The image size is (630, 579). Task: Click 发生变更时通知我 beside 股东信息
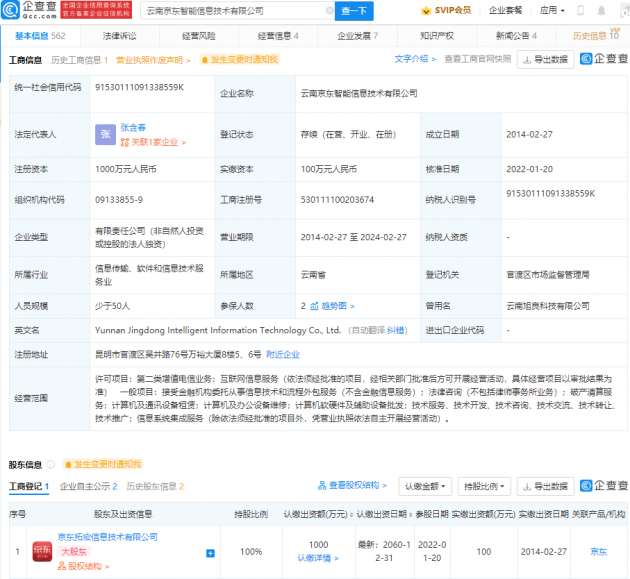(103, 464)
